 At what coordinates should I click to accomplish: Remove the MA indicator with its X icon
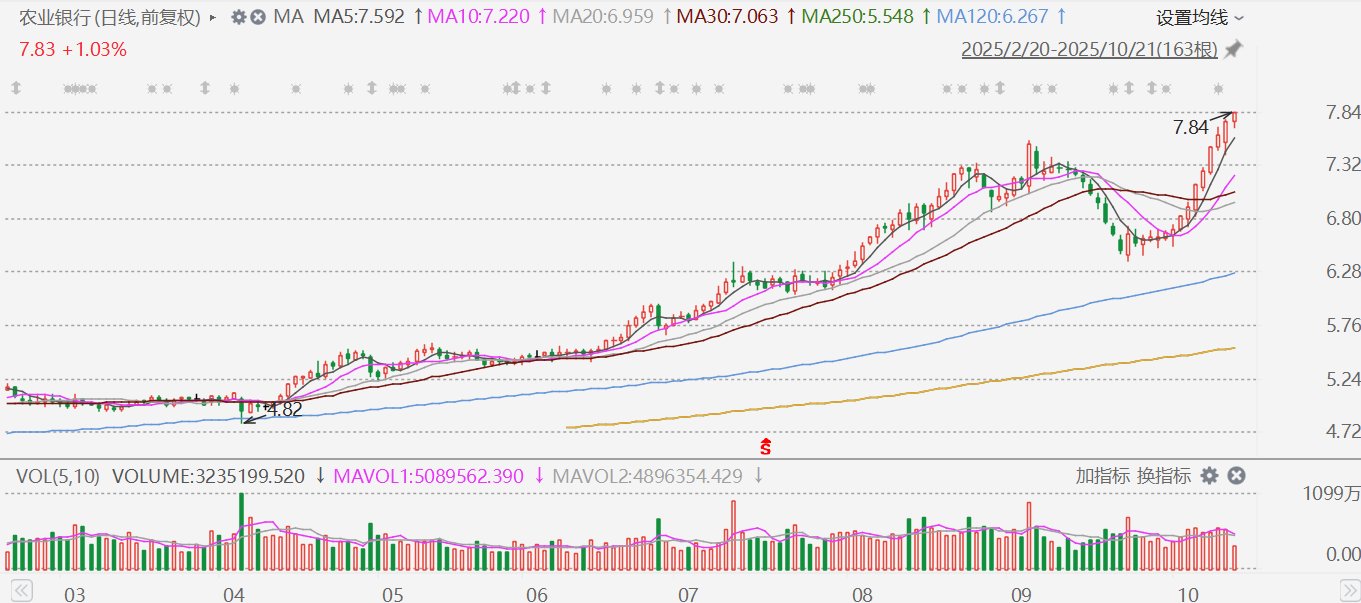(258, 17)
